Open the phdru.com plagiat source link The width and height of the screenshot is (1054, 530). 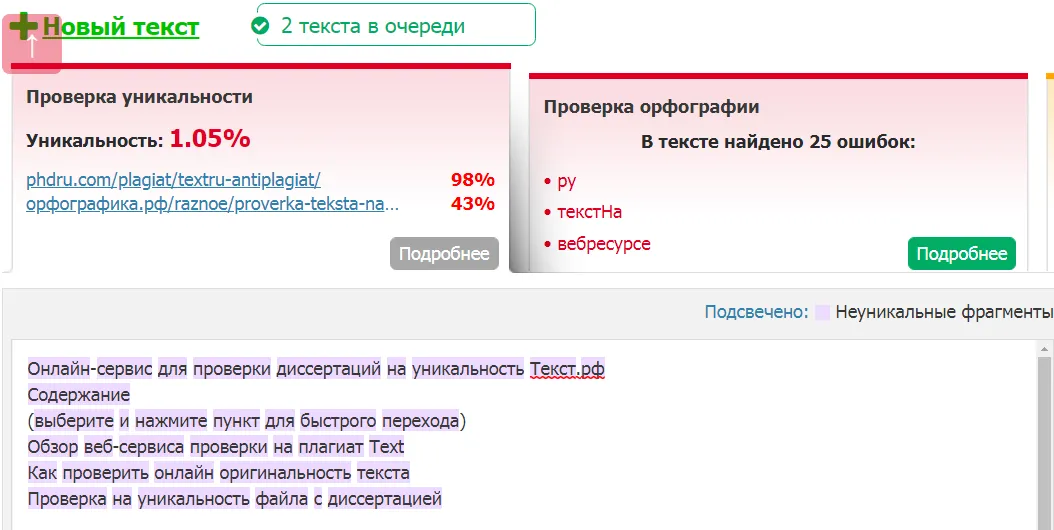[x=173, y=180]
